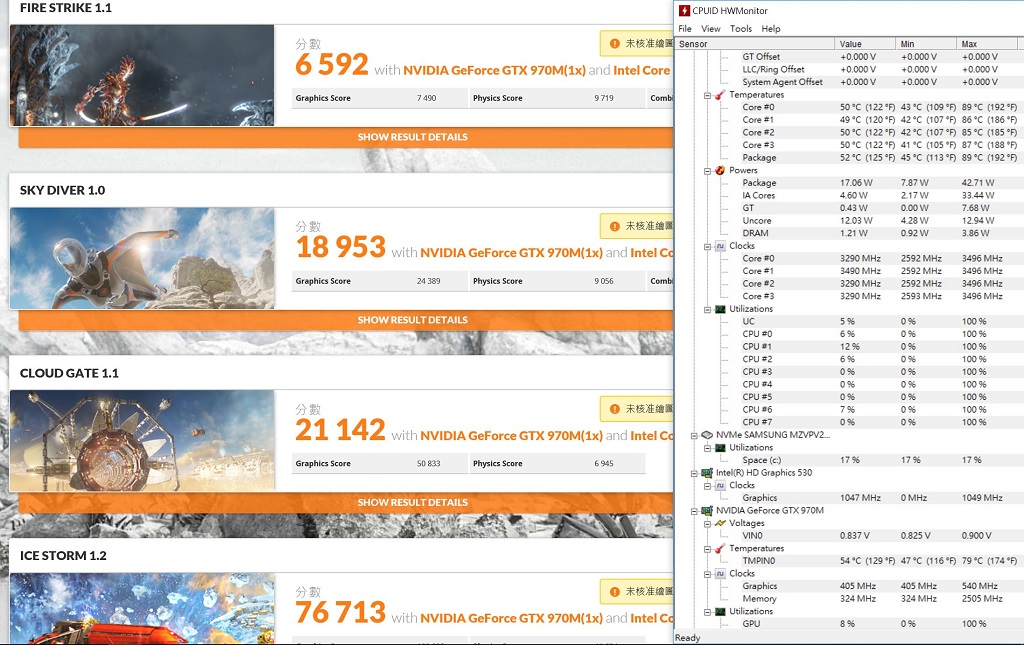Collapse the Intel HD Graphics 530 node

(694, 473)
